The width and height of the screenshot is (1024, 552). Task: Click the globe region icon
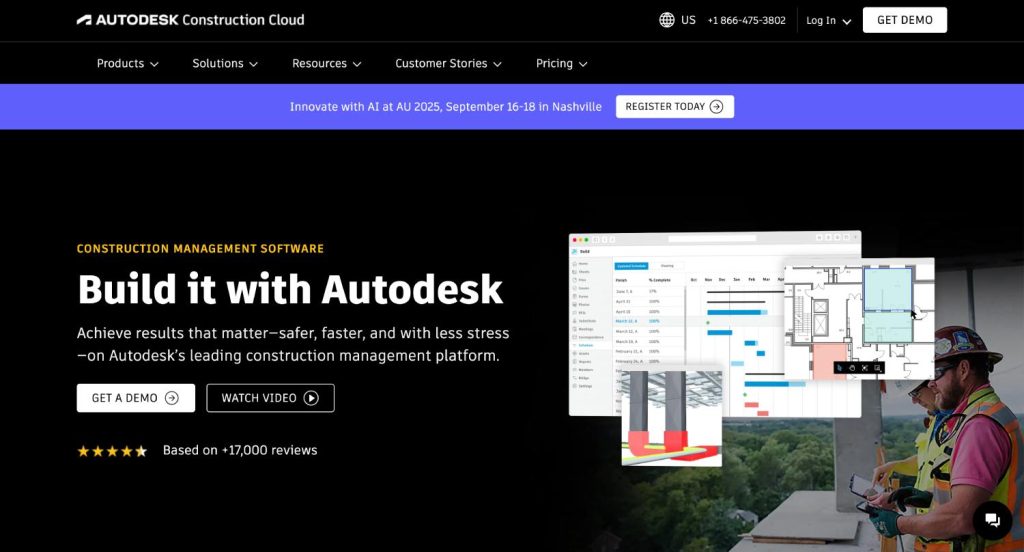pyautogui.click(x=666, y=20)
